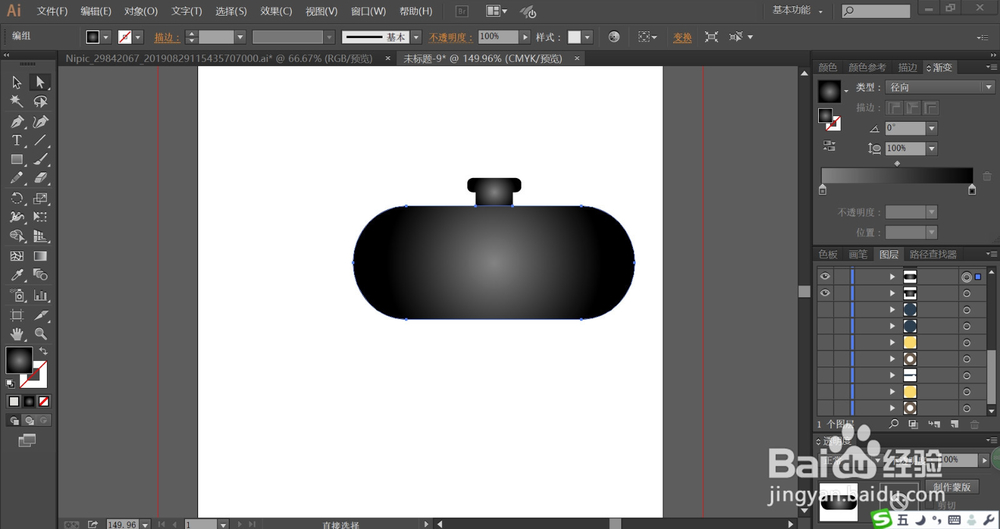Show the hidden third layer row
This screenshot has width=1000, height=529.
coord(825,309)
